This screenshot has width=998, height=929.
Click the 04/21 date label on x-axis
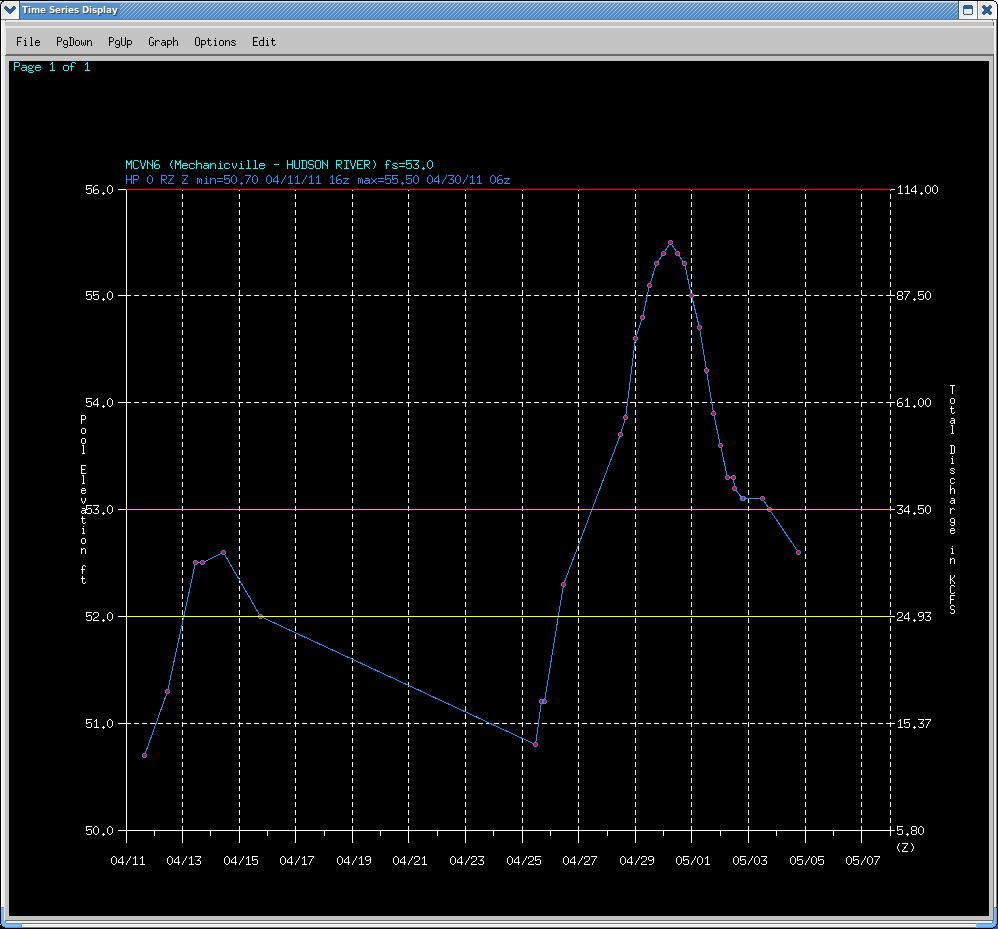410,861
